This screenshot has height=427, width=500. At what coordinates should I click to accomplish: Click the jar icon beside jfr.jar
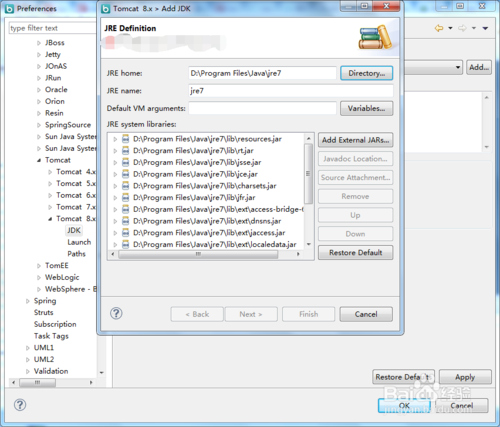125,198
